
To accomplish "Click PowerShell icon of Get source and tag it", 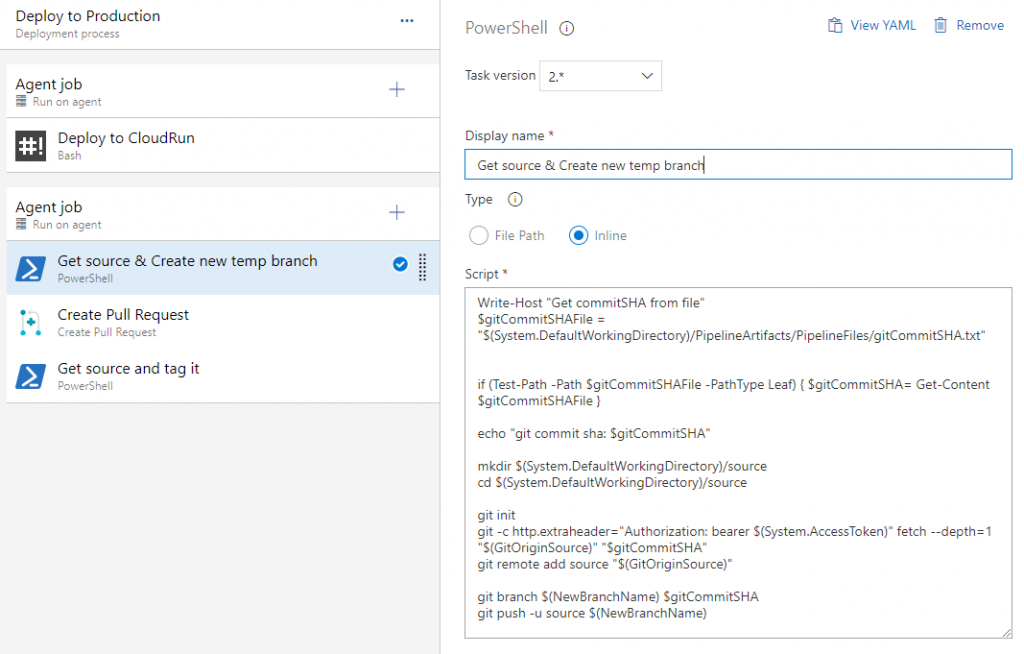I will pos(31,376).
